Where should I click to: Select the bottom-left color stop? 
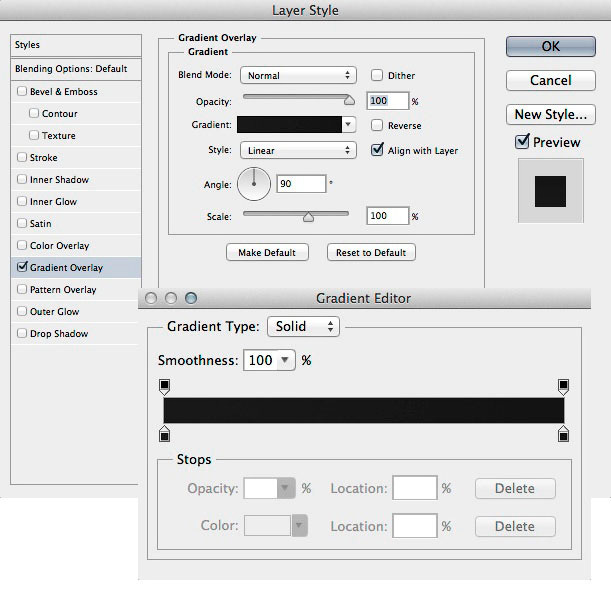[x=164, y=433]
